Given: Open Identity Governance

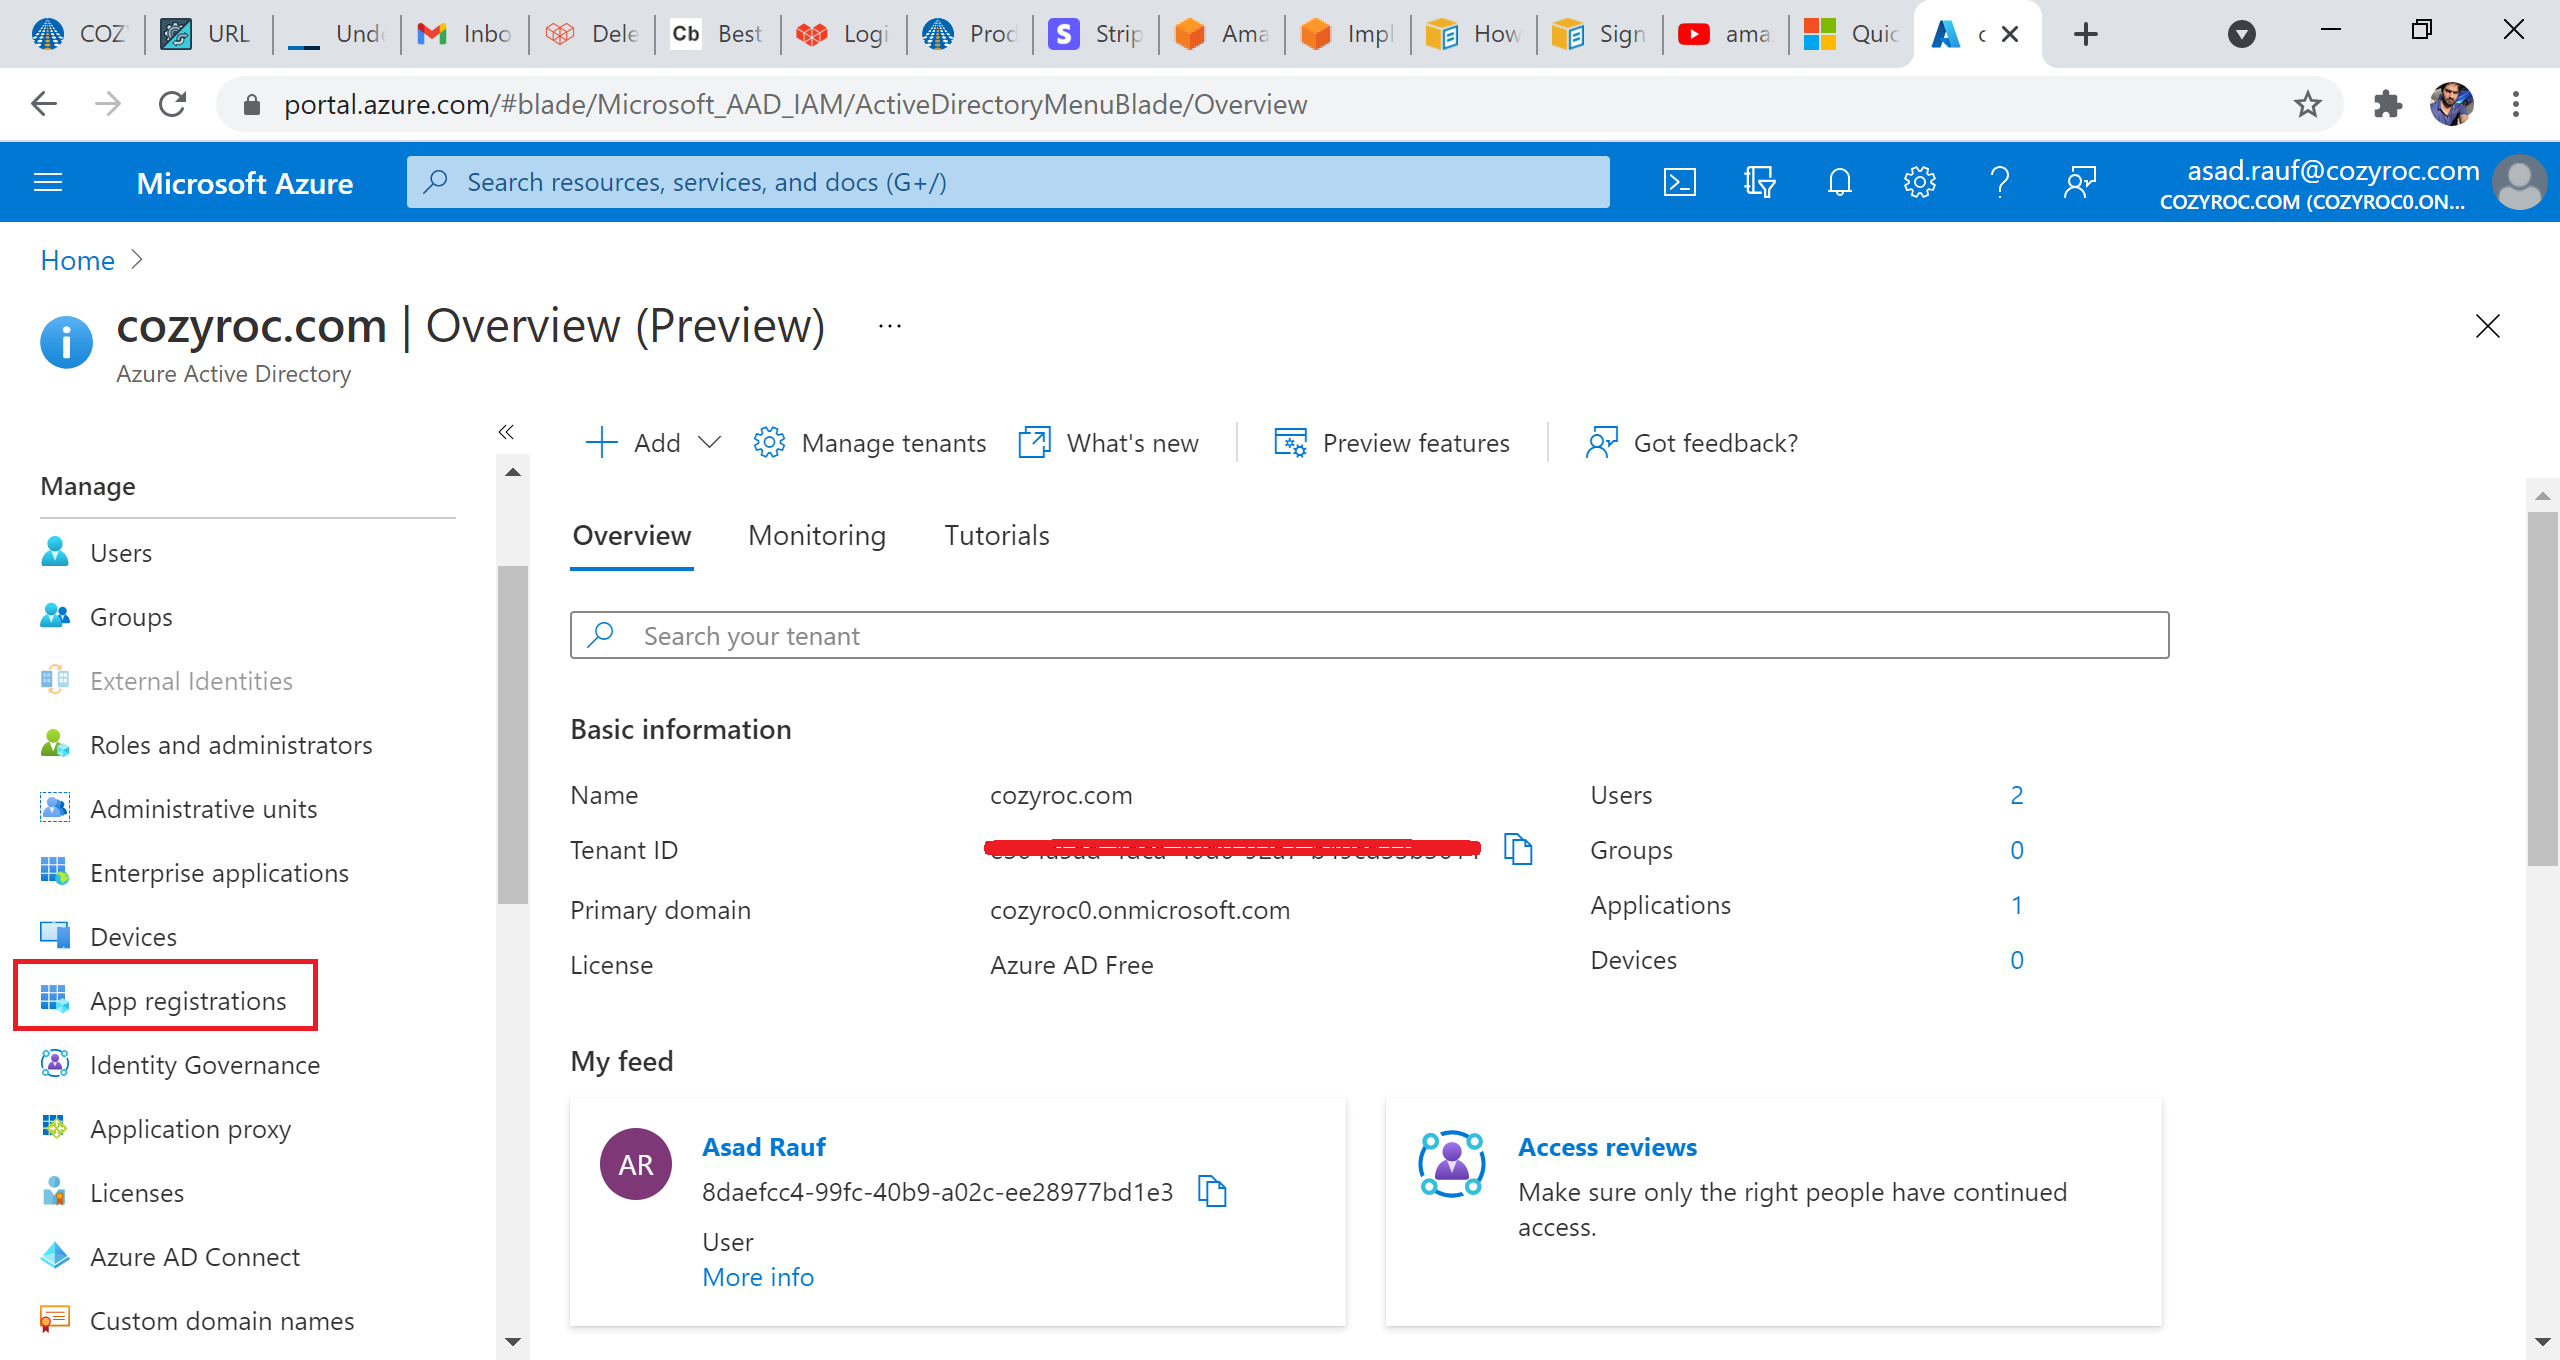Looking at the screenshot, I should click(x=205, y=1064).
